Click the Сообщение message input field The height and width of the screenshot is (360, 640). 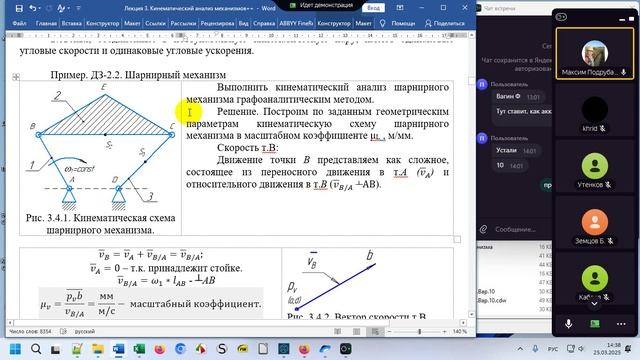click(x=515, y=229)
